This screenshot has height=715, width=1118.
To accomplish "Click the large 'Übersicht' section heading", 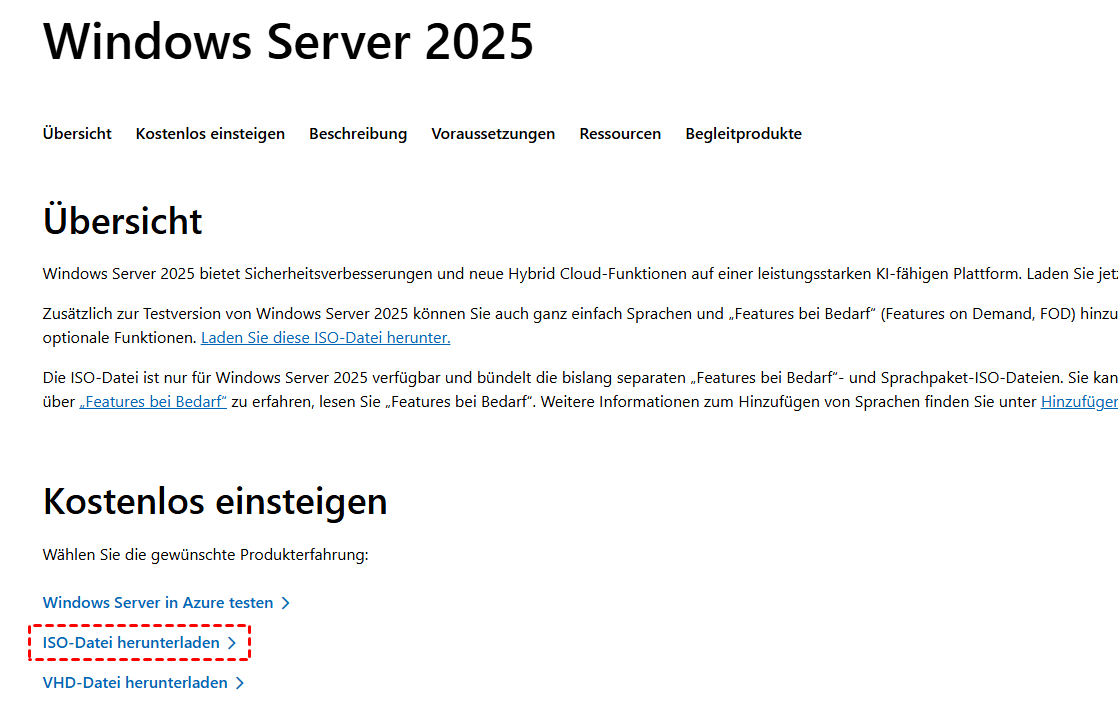I will (123, 221).
